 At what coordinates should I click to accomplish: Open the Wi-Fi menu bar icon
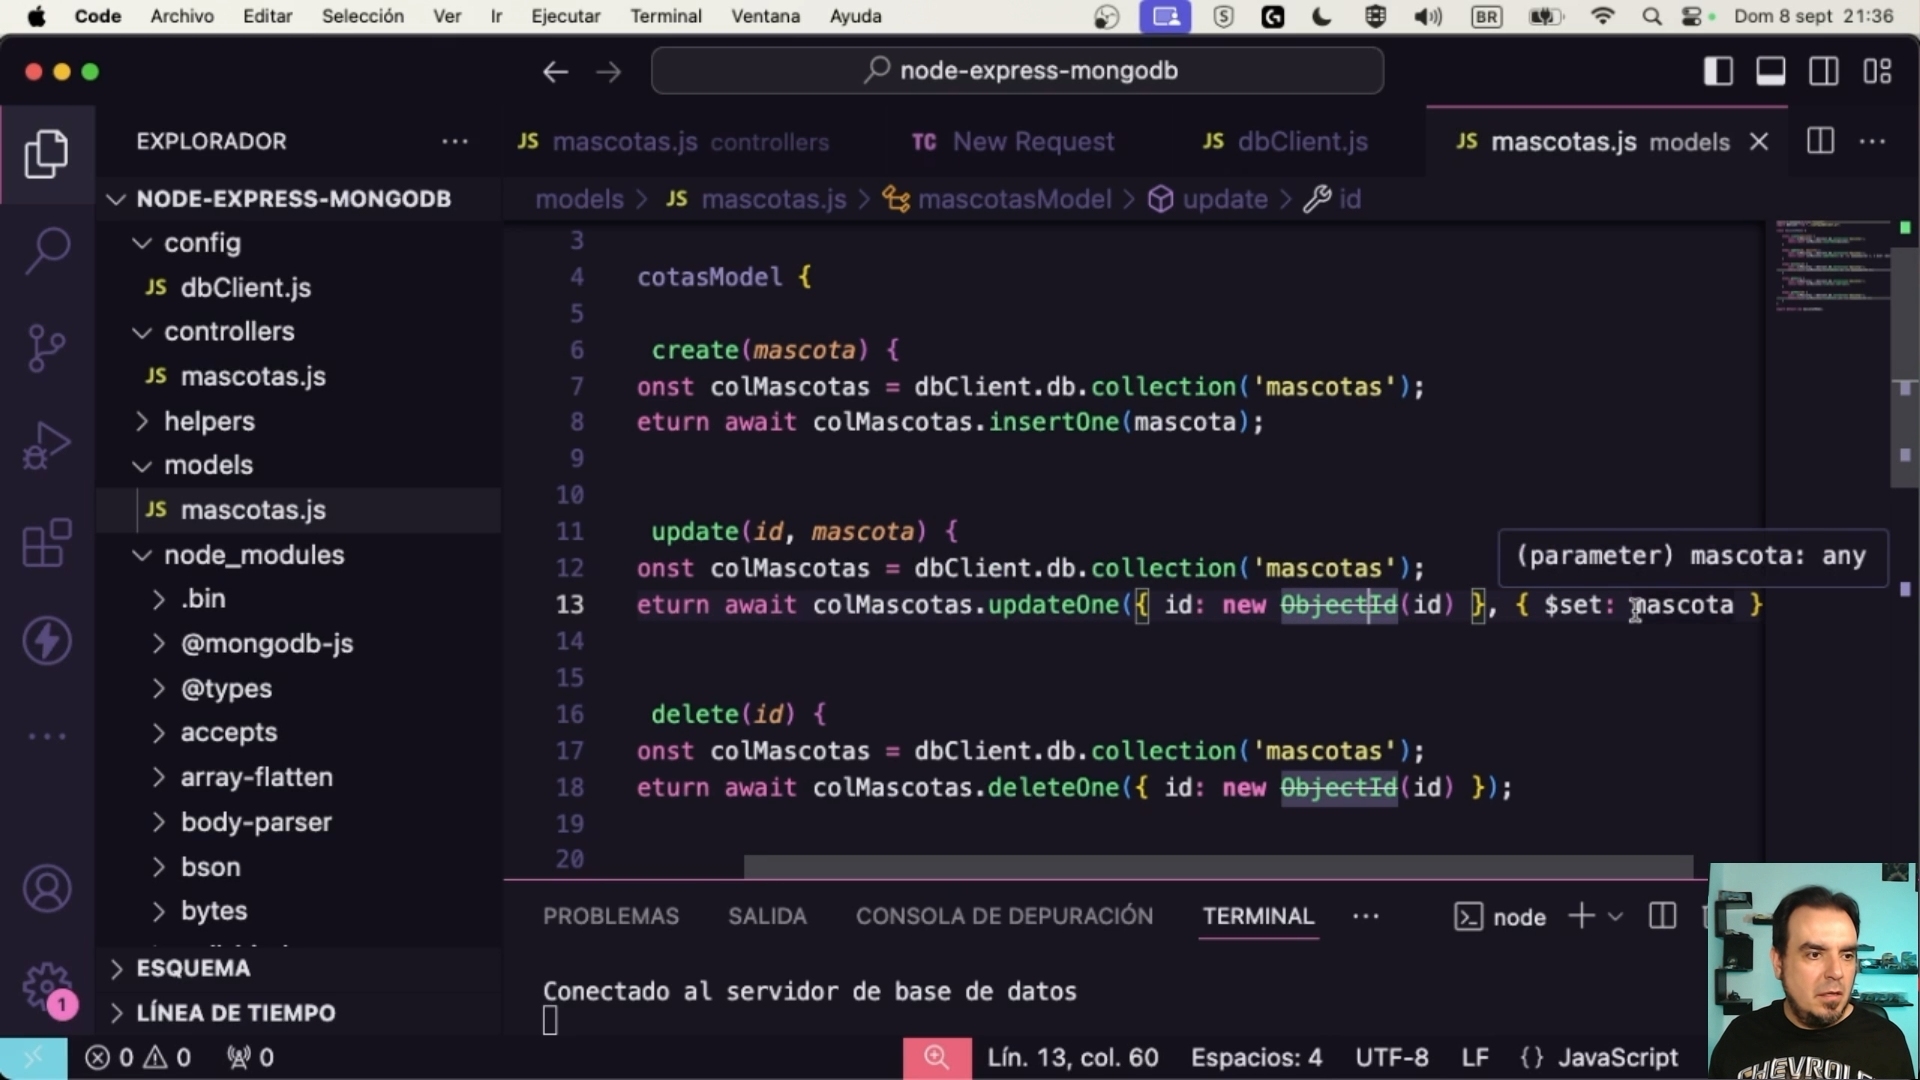point(1602,16)
